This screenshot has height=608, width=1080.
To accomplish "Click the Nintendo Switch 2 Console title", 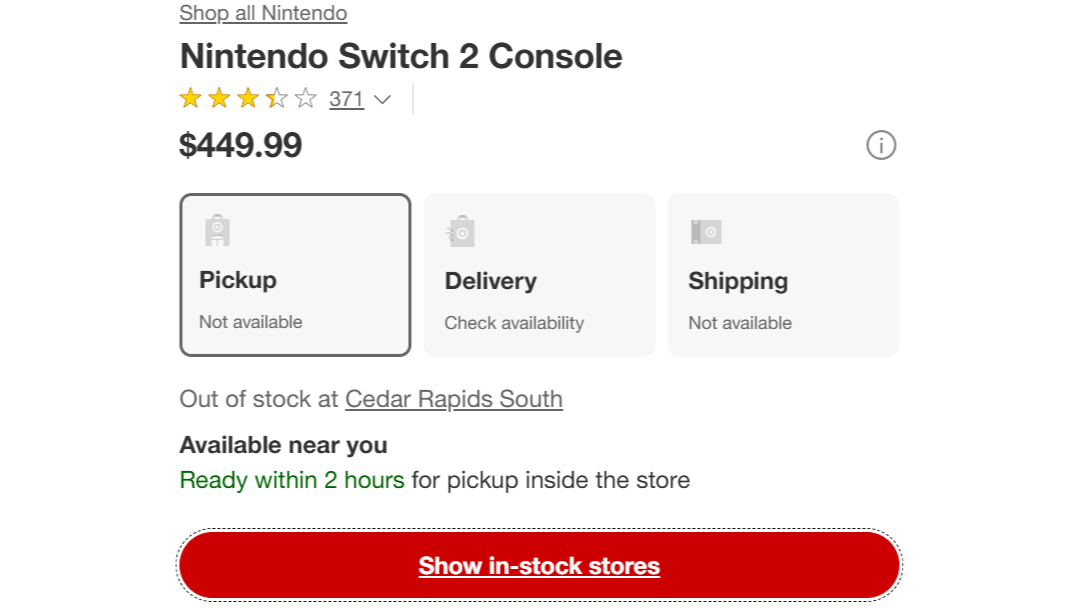I will point(400,57).
